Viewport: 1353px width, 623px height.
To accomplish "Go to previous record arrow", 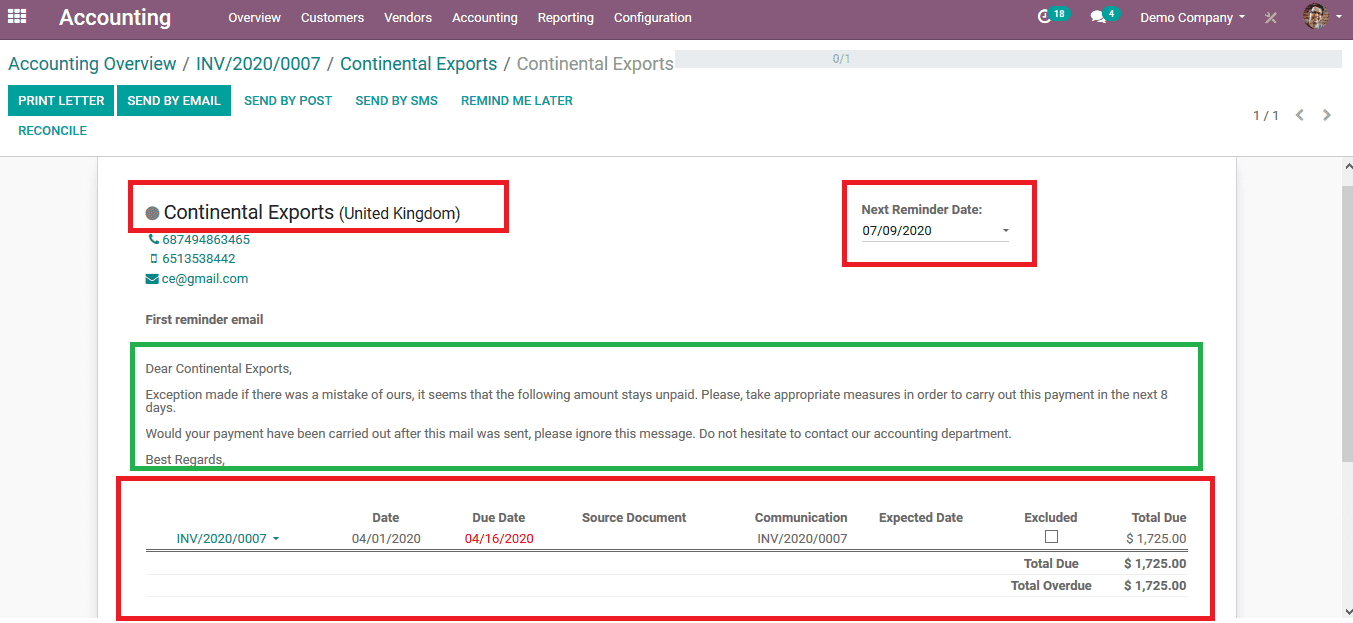I will [x=1300, y=115].
